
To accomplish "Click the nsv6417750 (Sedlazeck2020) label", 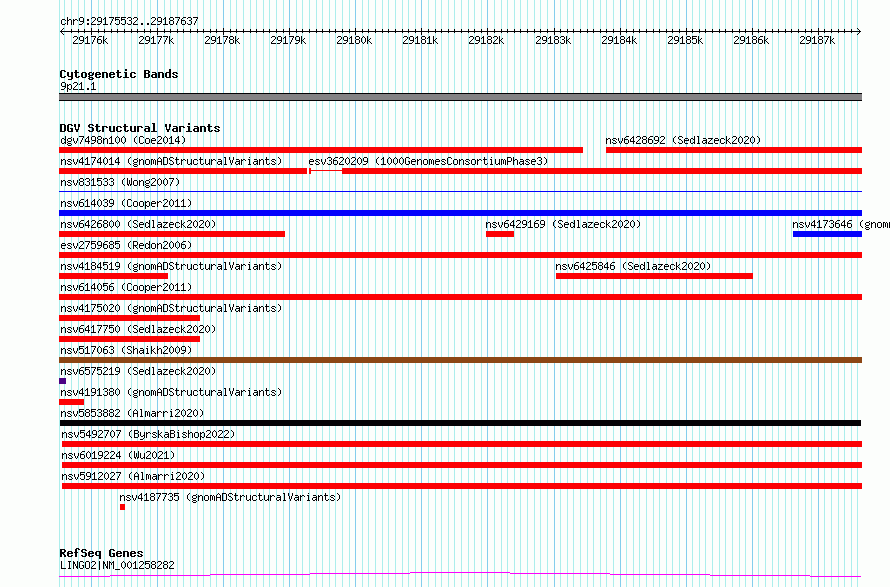I will click(138, 329).
